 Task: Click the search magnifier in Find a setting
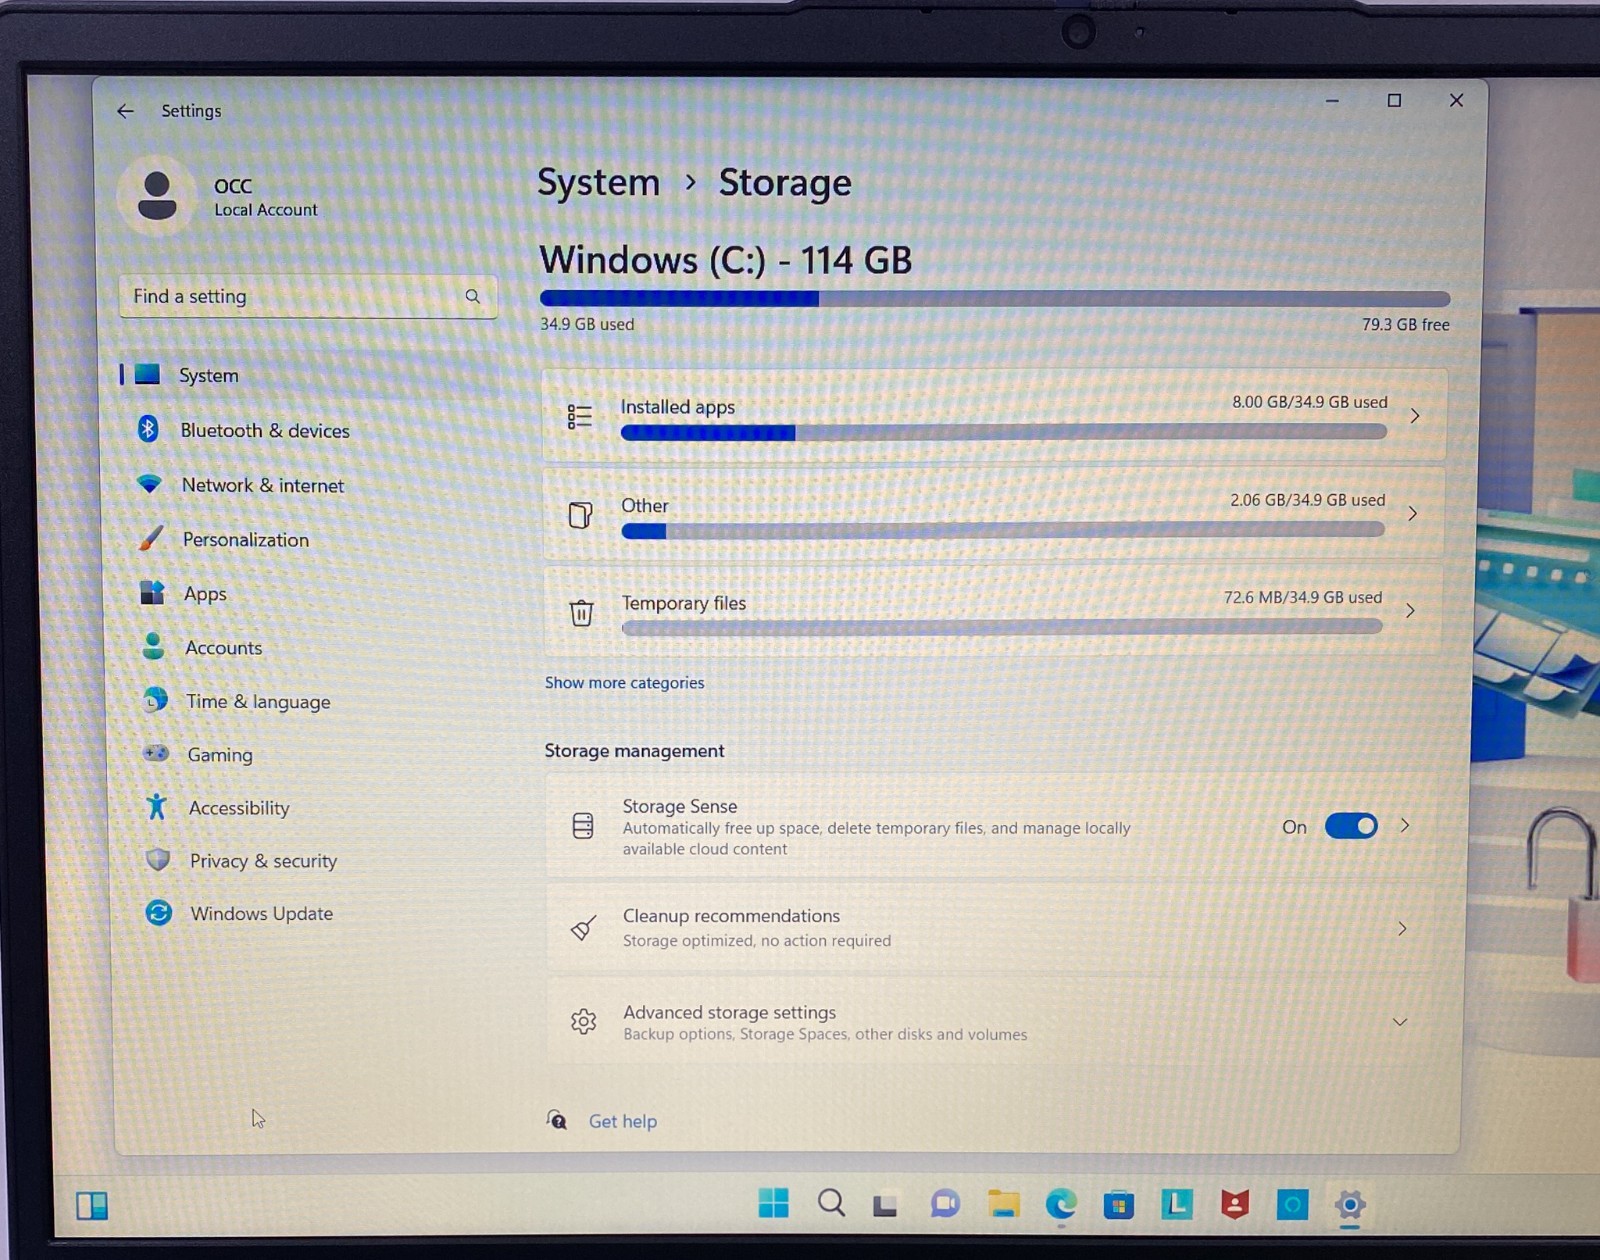(473, 296)
